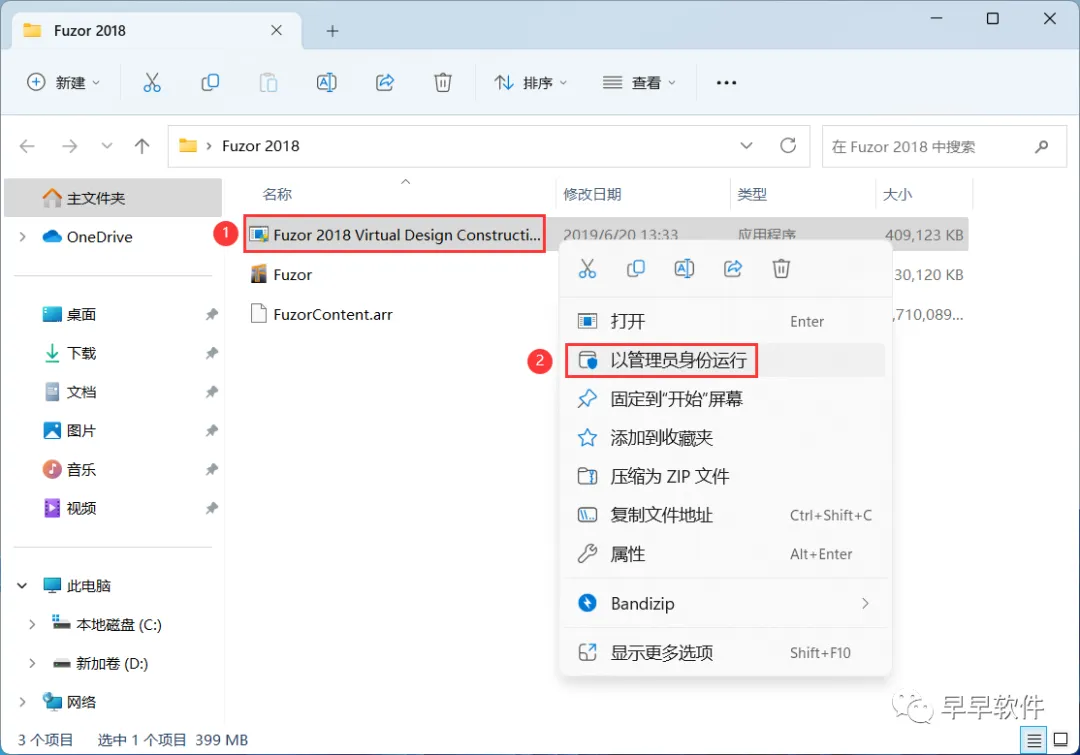Image resolution: width=1080 pixels, height=755 pixels.
Task: Click the toolbar Paste clipboard icon
Action: [x=268, y=83]
